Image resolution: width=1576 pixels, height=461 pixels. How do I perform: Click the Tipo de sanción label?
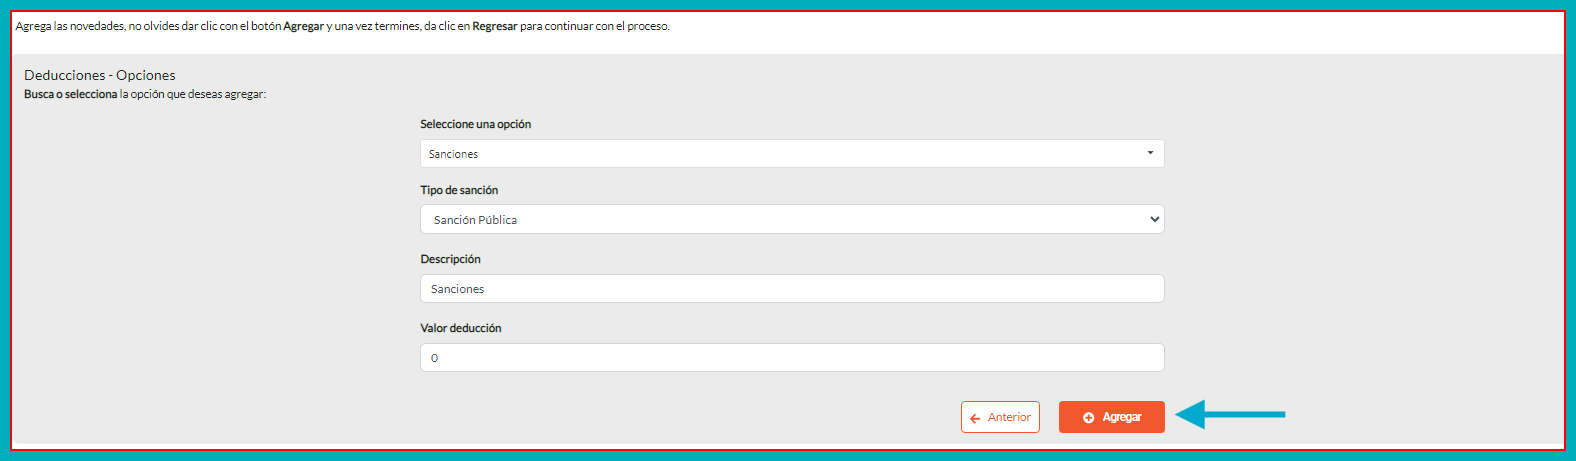pos(459,190)
